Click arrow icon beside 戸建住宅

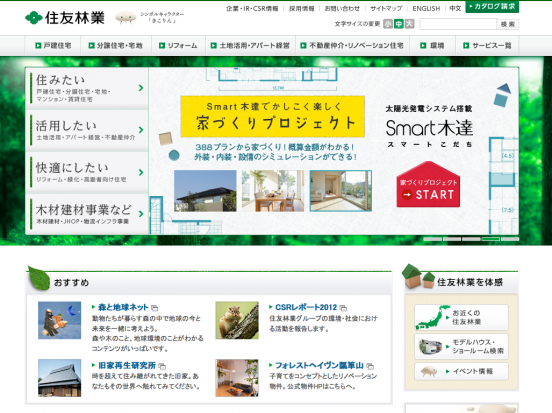click(x=38, y=45)
